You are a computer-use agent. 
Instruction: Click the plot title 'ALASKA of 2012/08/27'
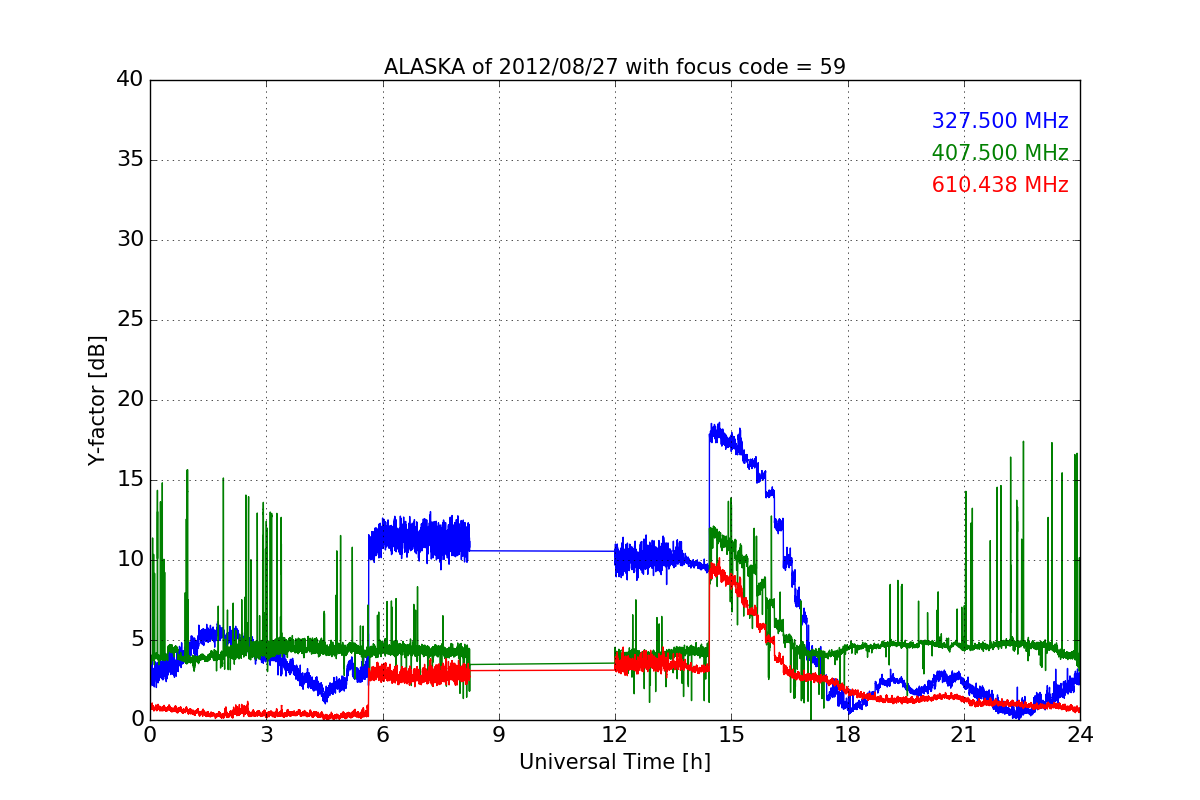point(615,67)
